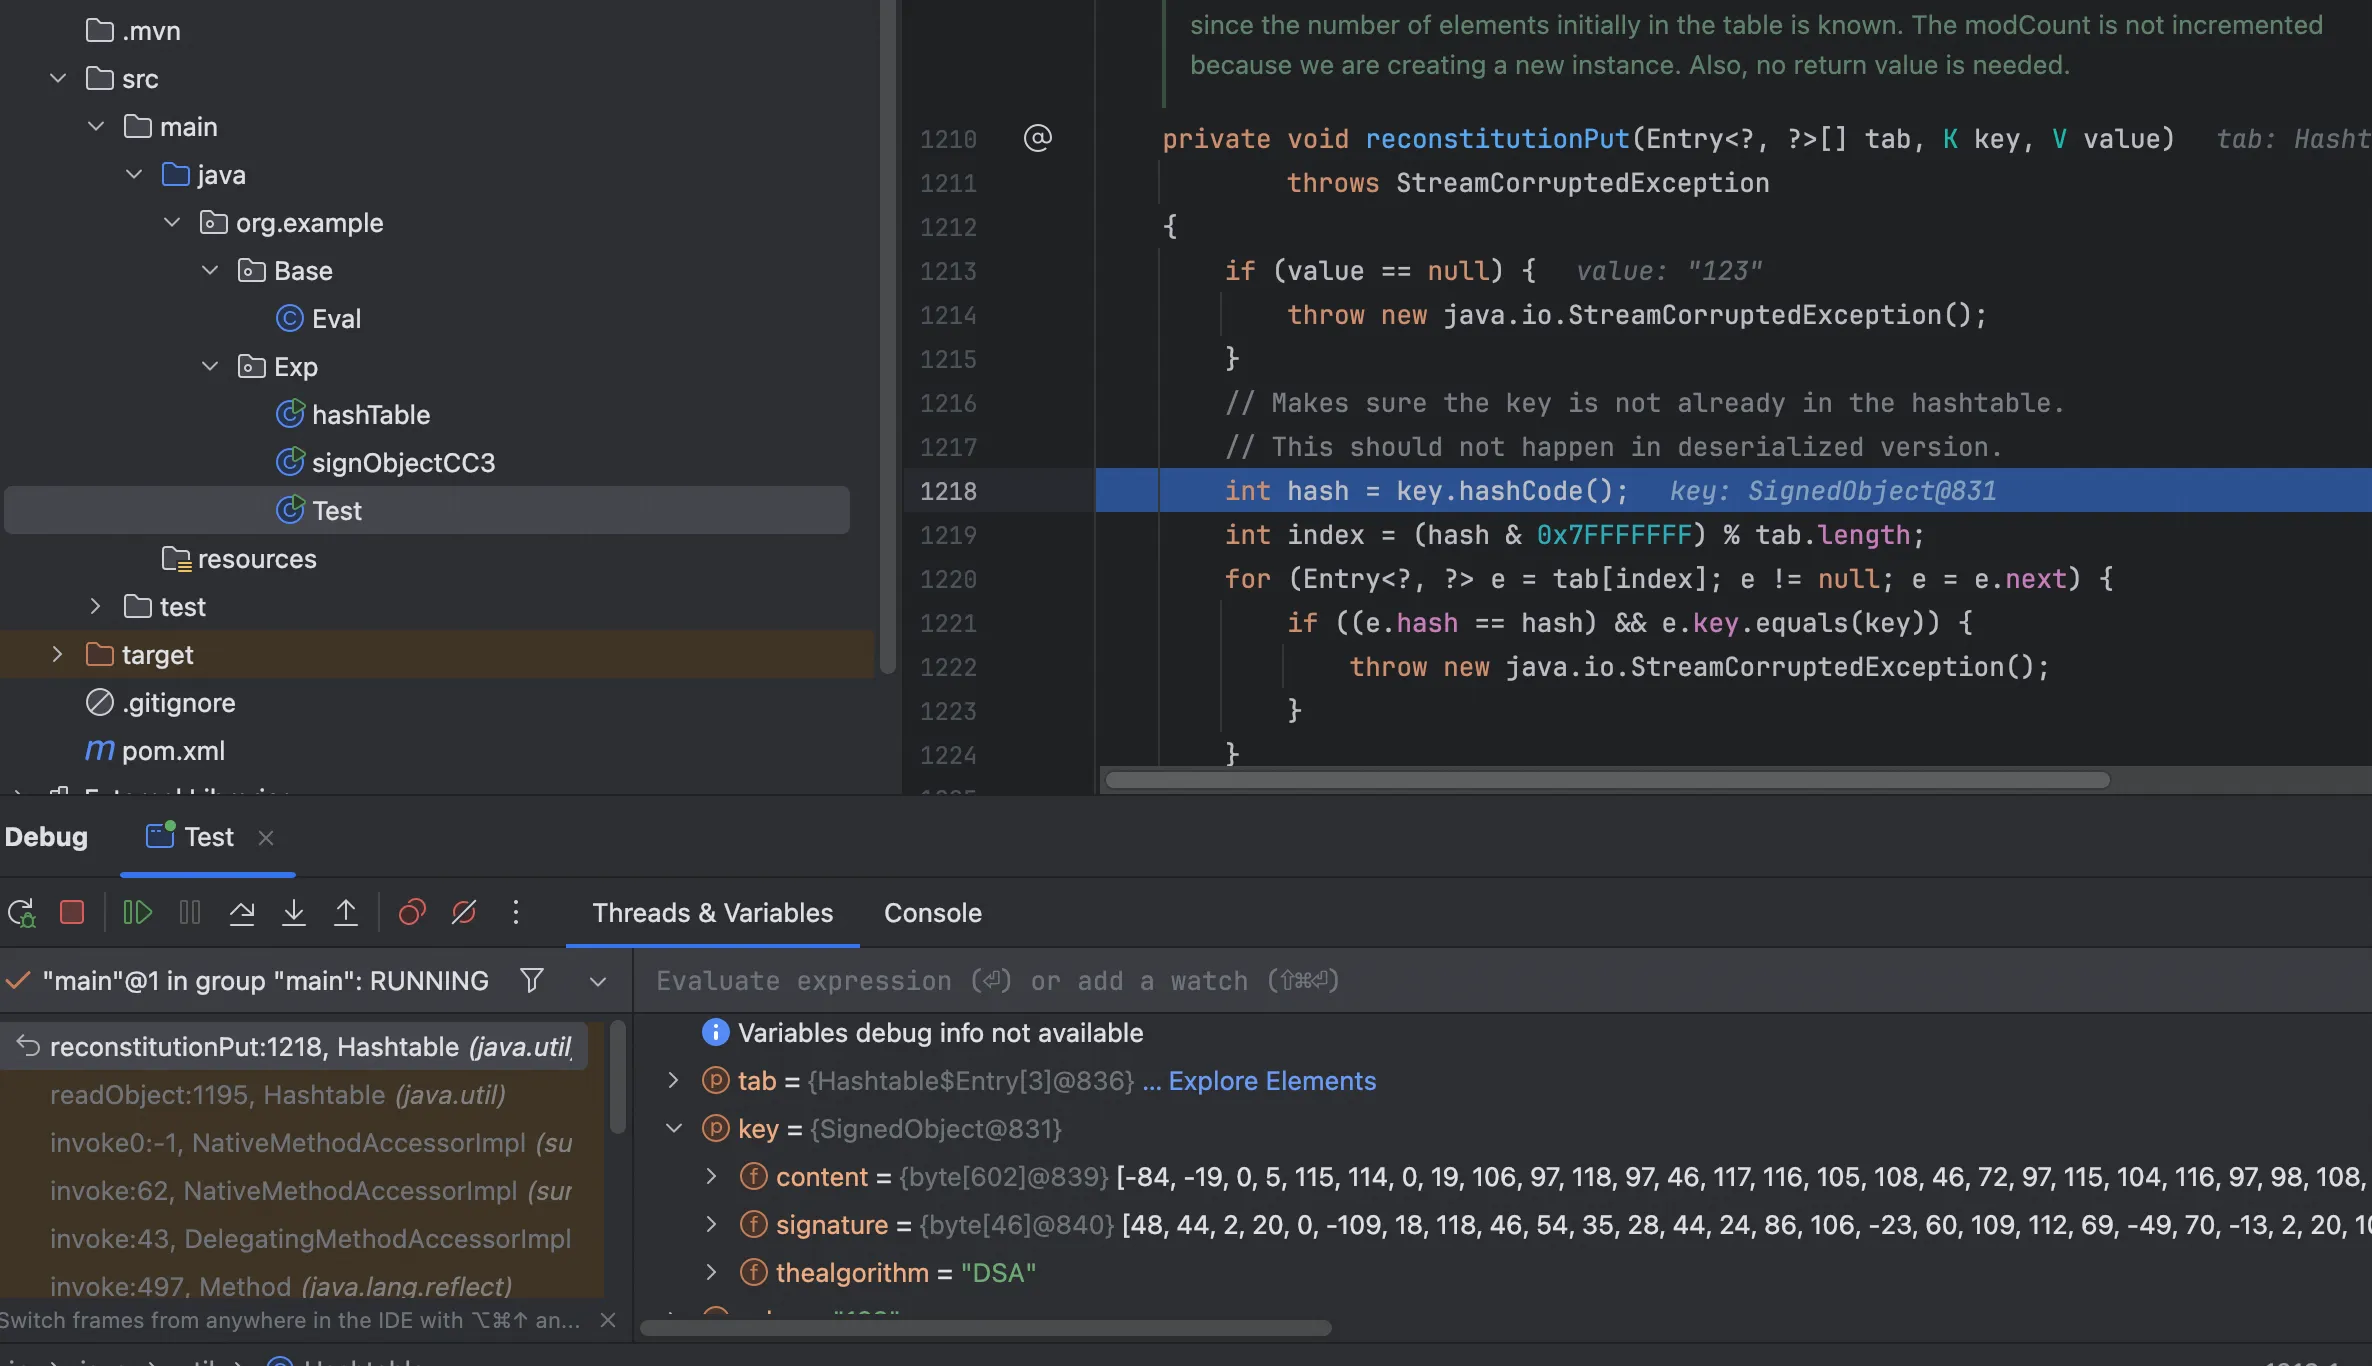Switch to the Console tab
This screenshot has height=1366, width=2372.
click(x=932, y=913)
